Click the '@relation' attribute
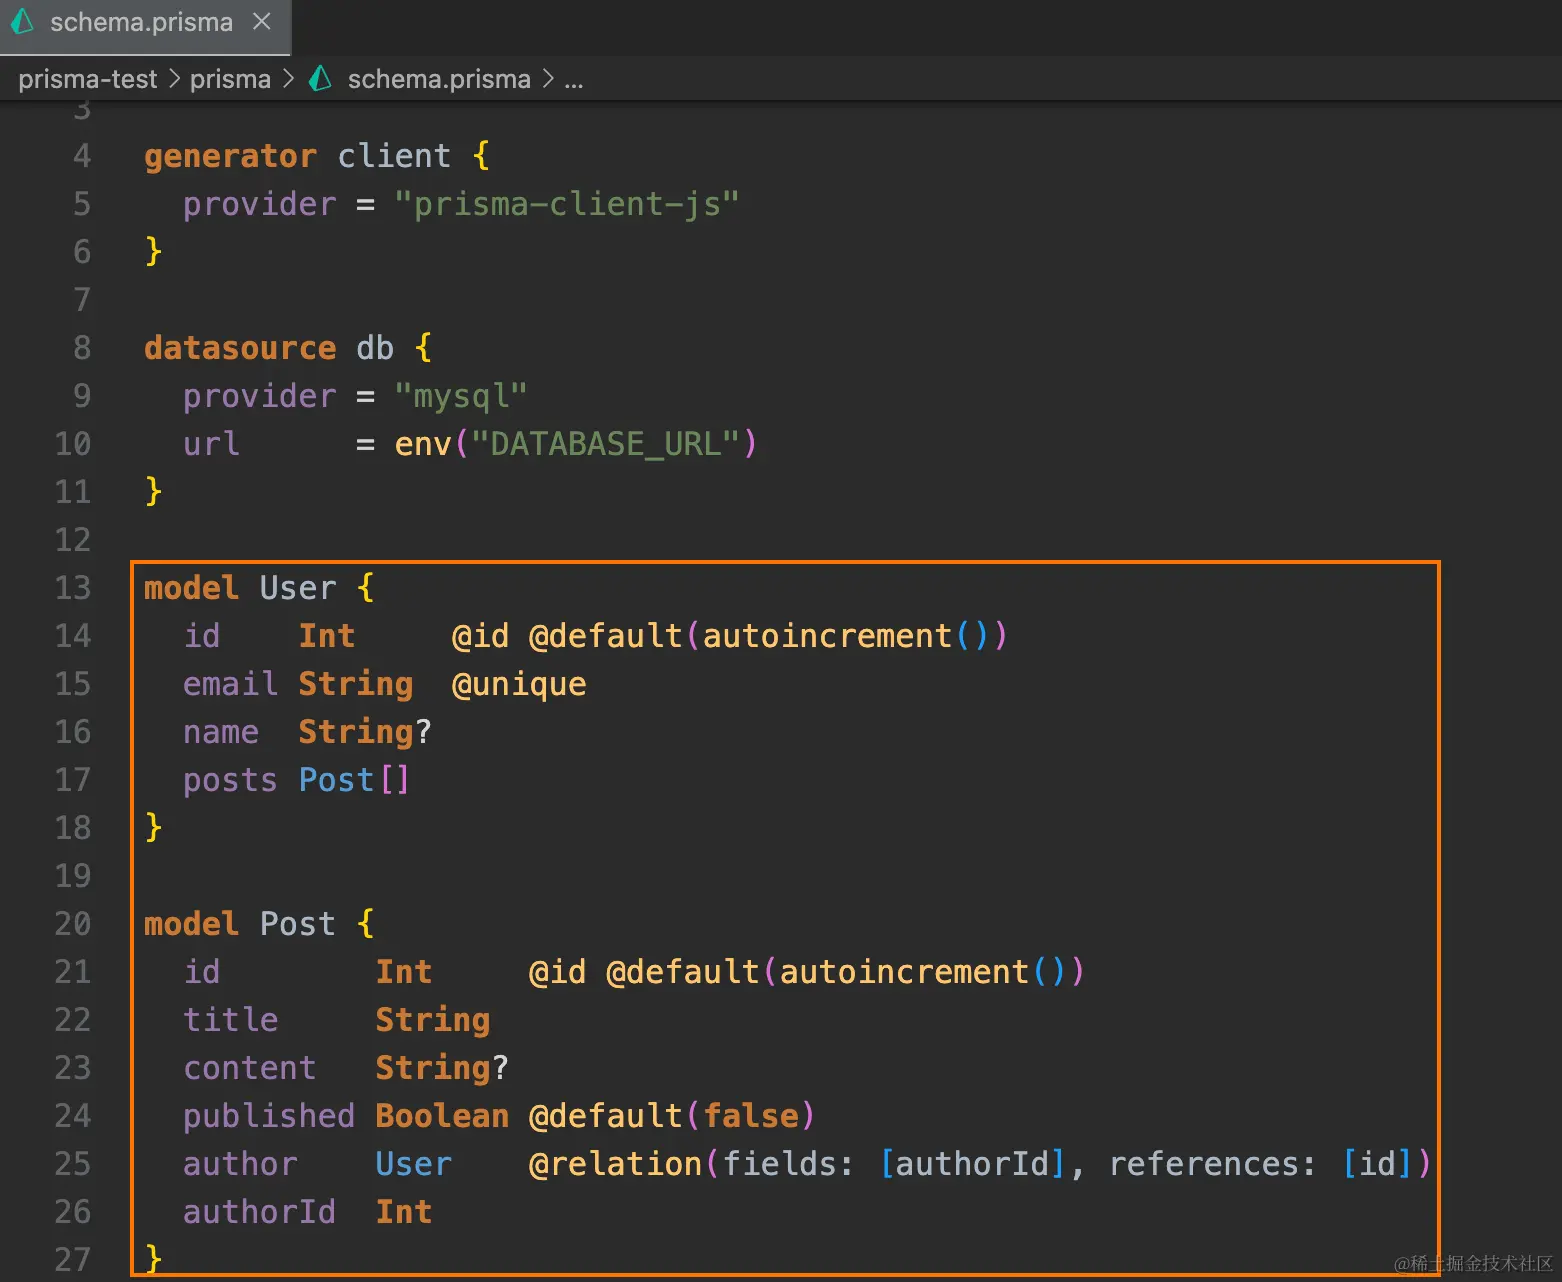The height and width of the screenshot is (1282, 1562). tap(615, 1164)
